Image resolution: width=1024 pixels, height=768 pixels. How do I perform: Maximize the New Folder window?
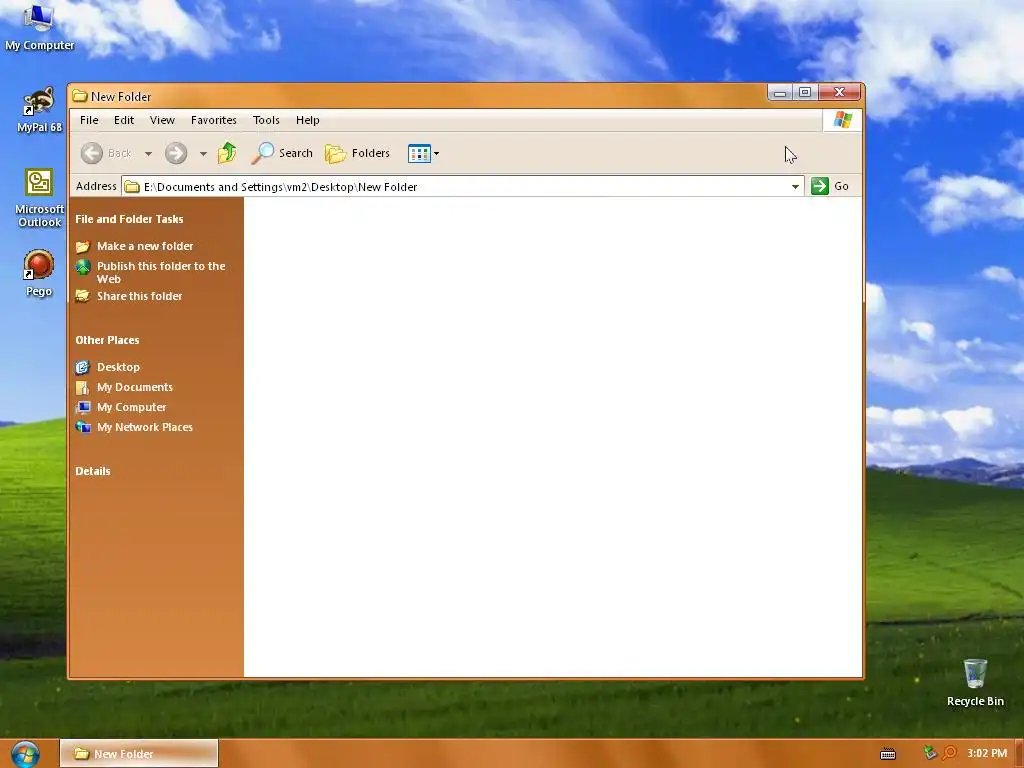(x=805, y=93)
